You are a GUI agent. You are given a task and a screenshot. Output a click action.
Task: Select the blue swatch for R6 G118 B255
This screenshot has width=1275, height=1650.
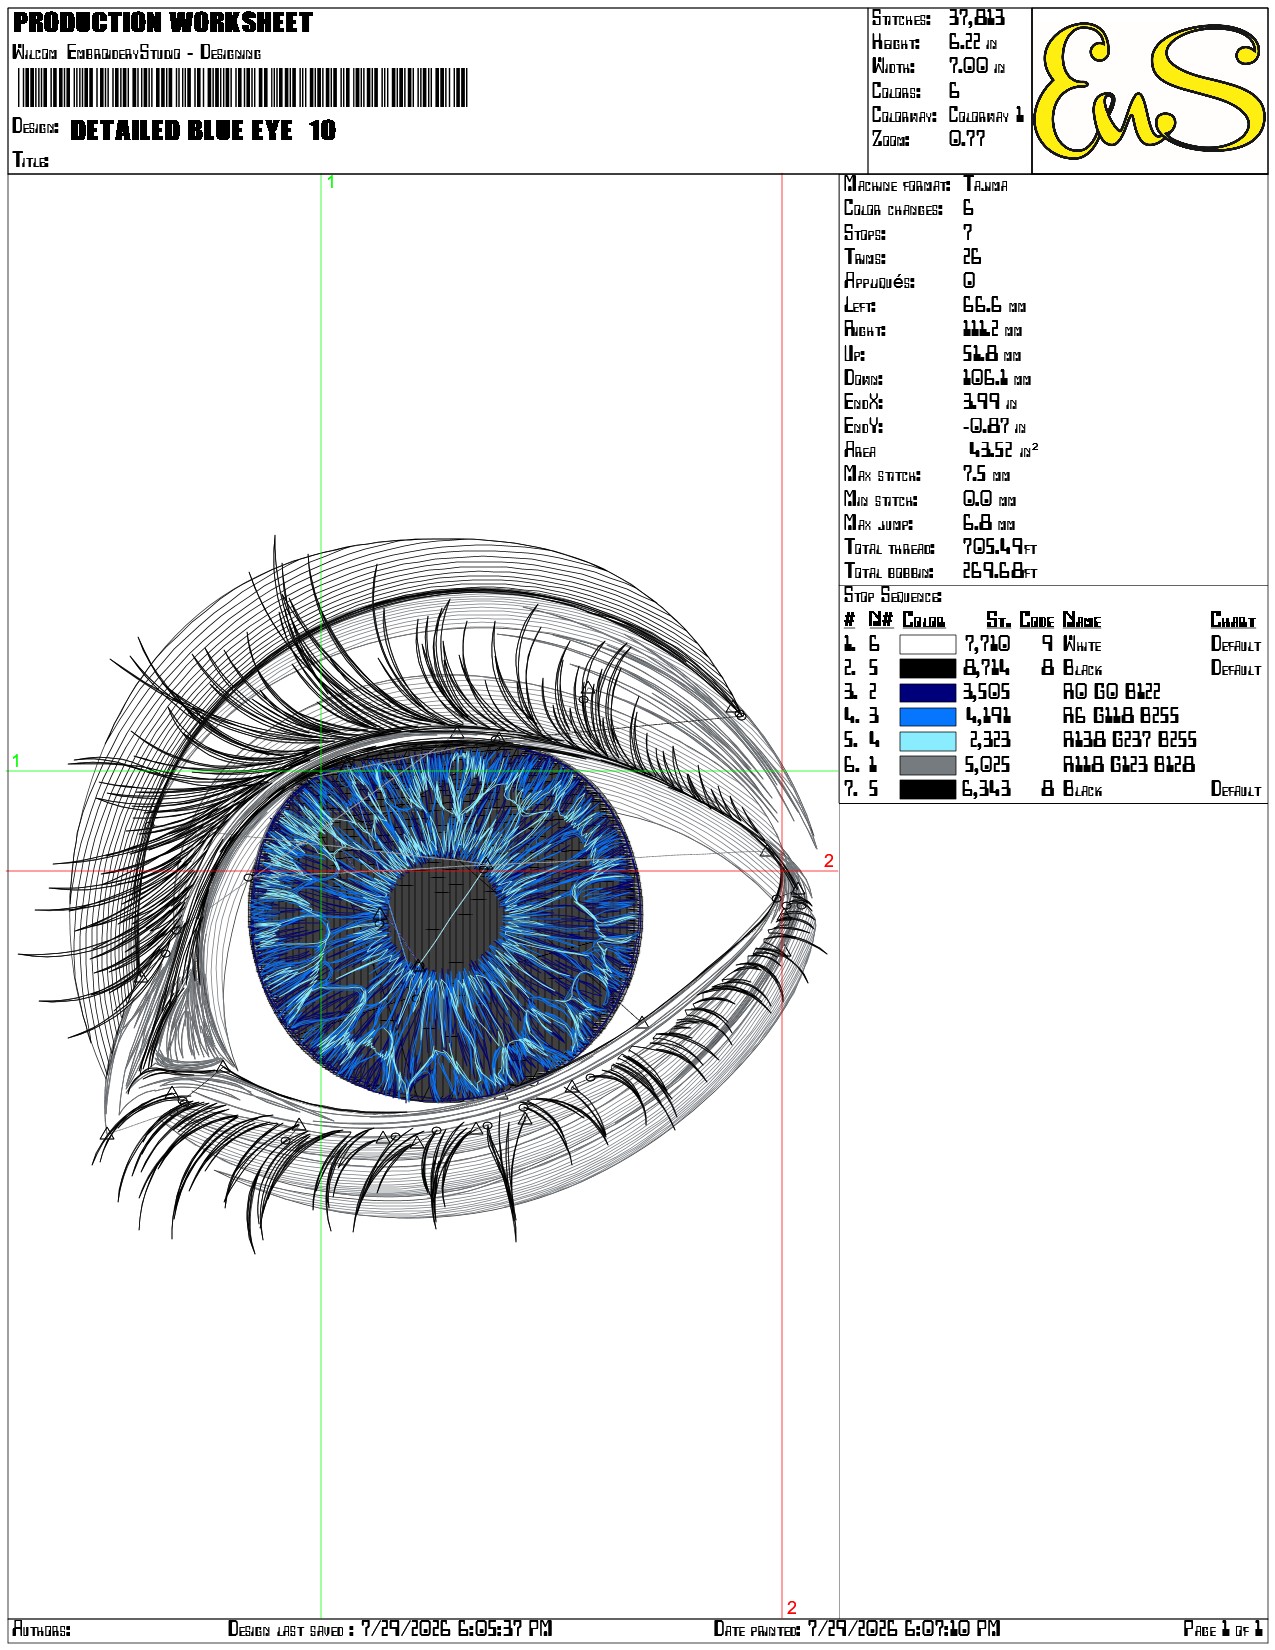pyautogui.click(x=927, y=716)
